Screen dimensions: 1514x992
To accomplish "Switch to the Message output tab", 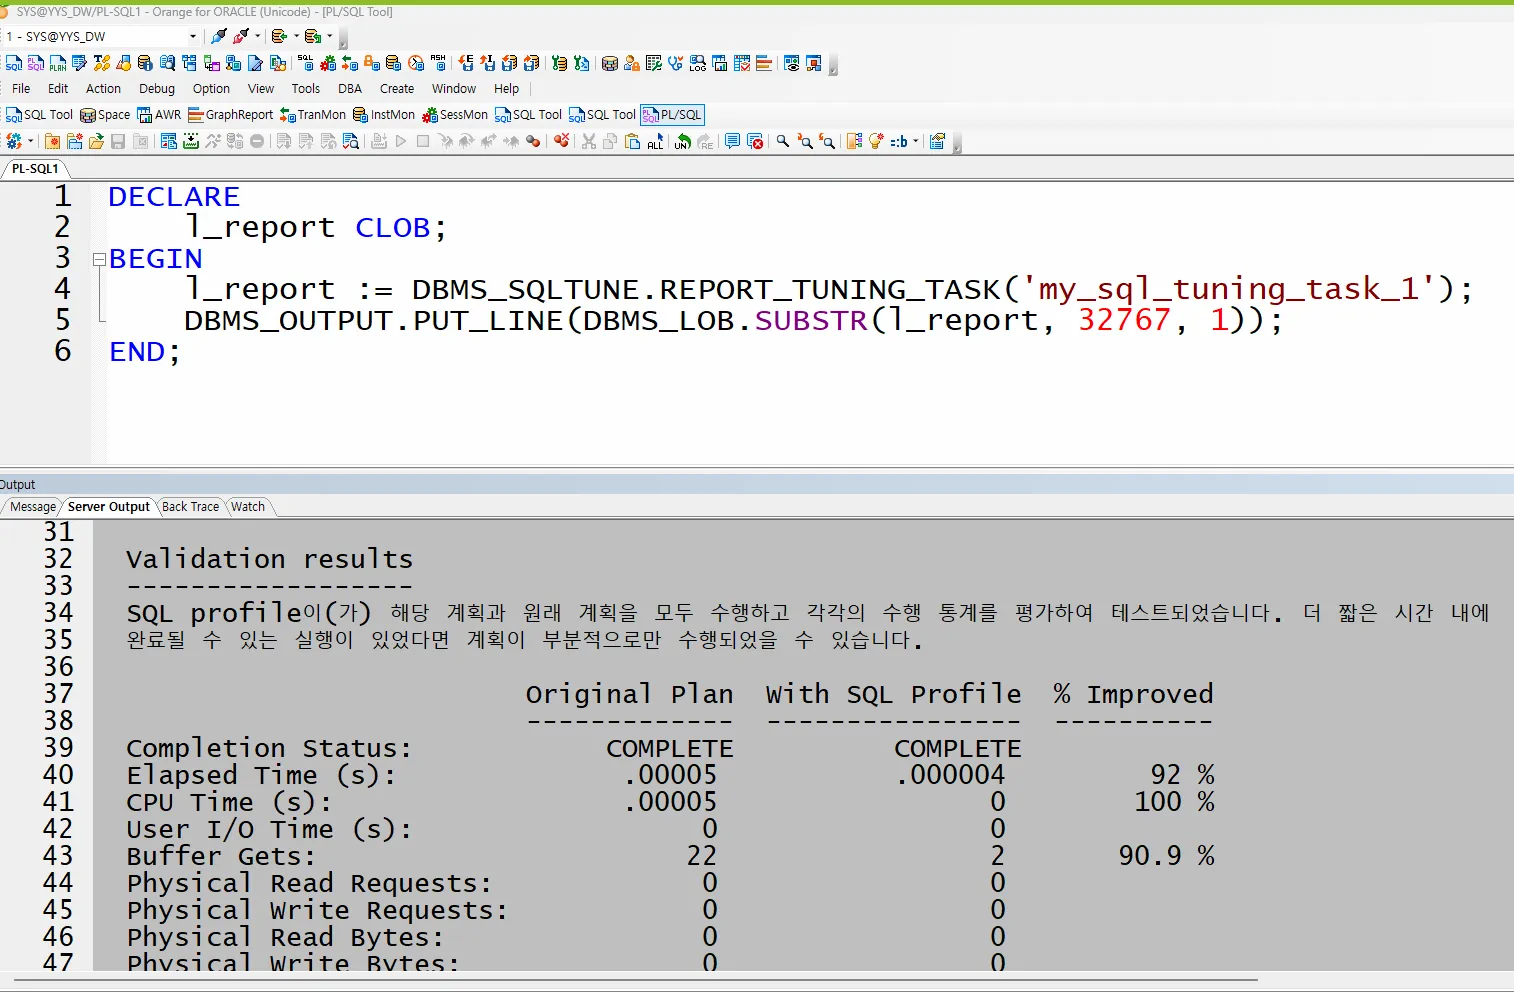I will (32, 507).
